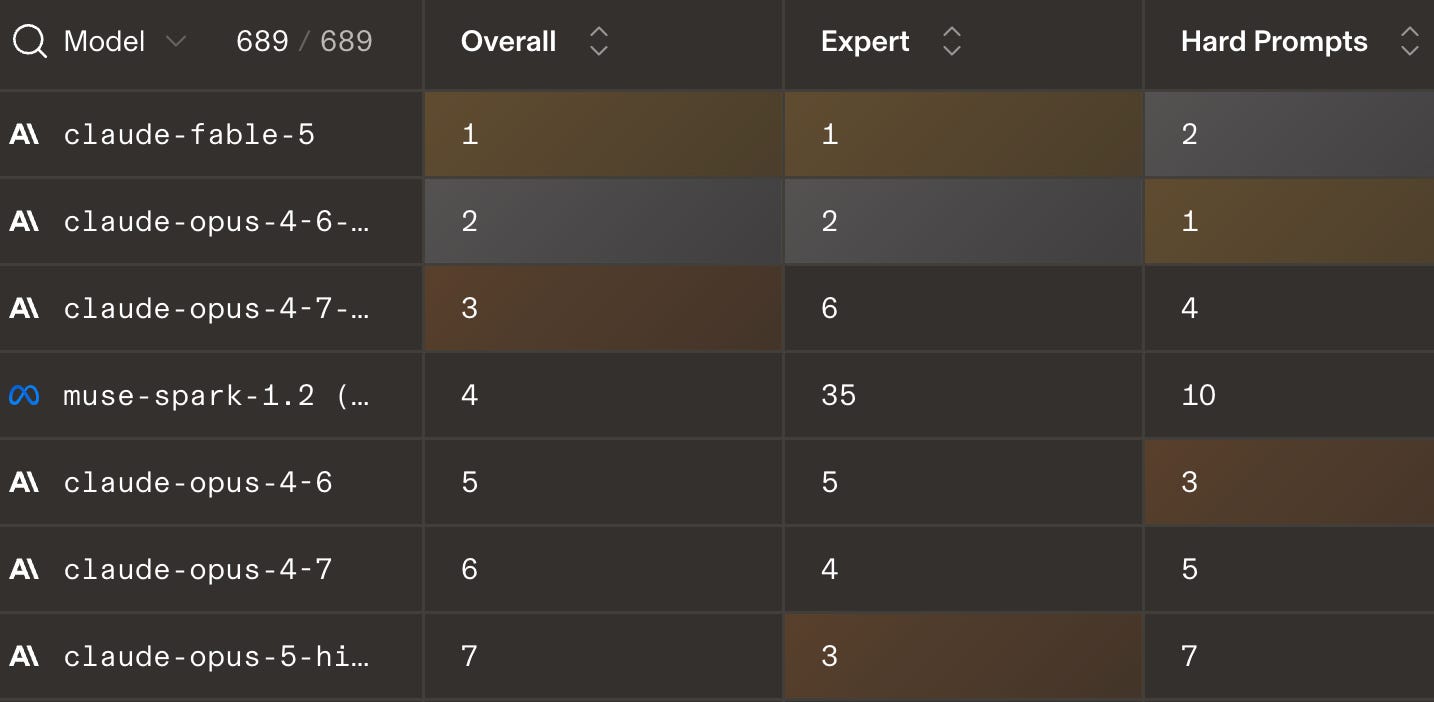Viewport: 1434px width, 702px height.
Task: Click the Expert column header label
Action: point(865,42)
